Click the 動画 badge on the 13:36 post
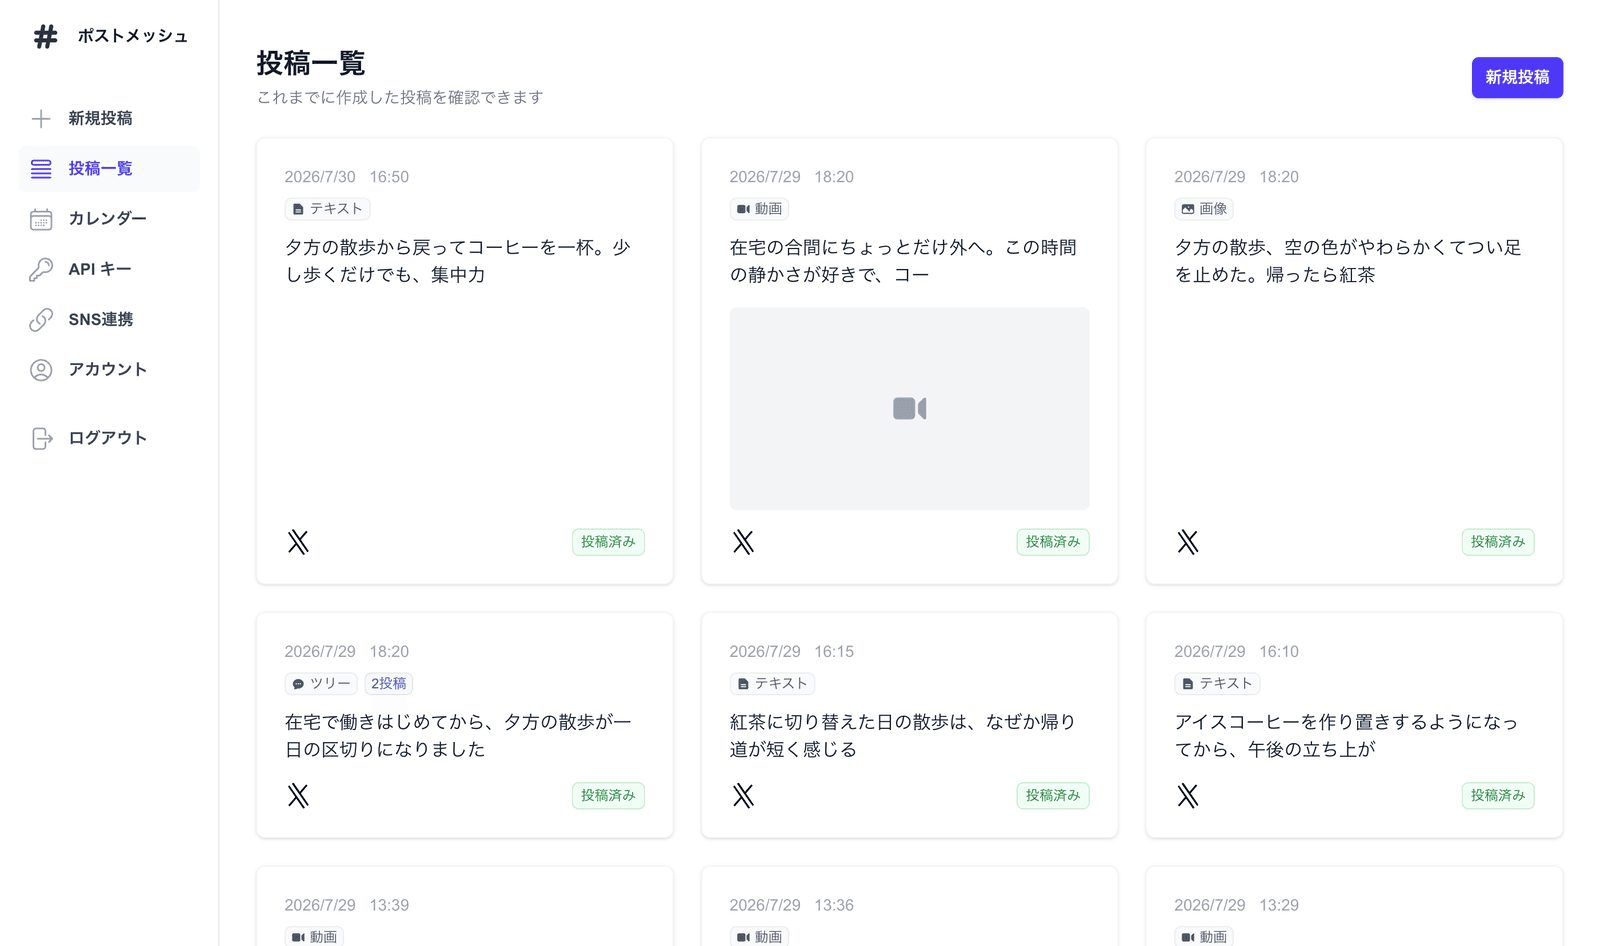Screen dimensions: 1600x946 pos(759,937)
